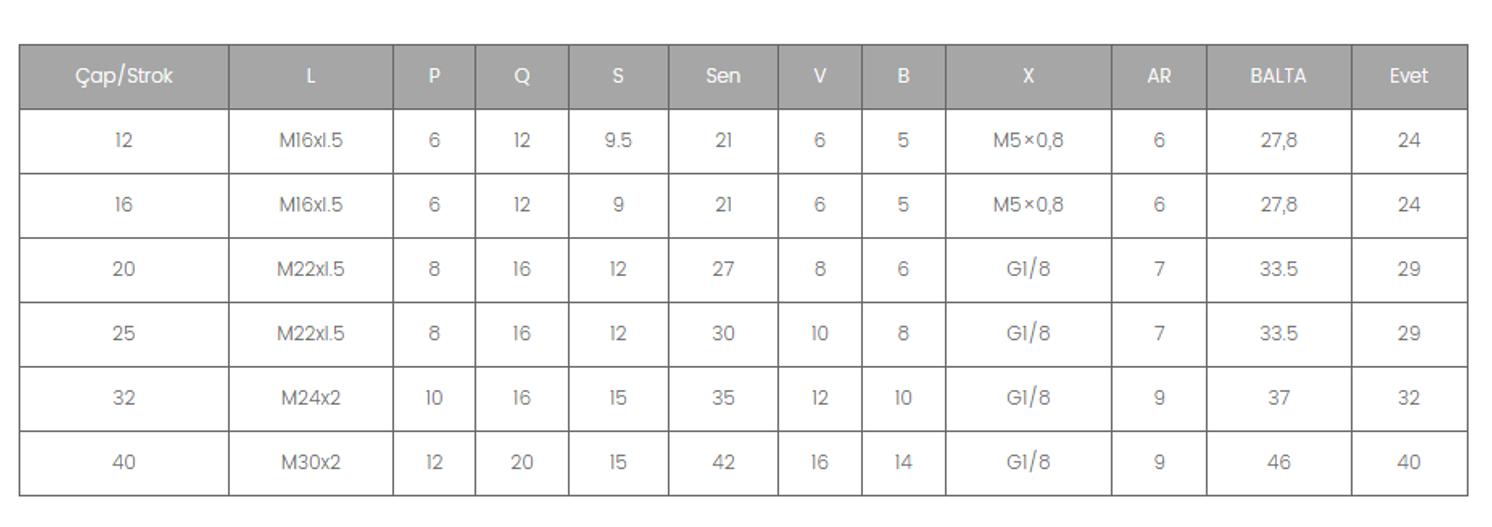Image resolution: width=1492 pixels, height=527 pixels.
Task: Click the BALTA value 37
Action: tap(1278, 398)
